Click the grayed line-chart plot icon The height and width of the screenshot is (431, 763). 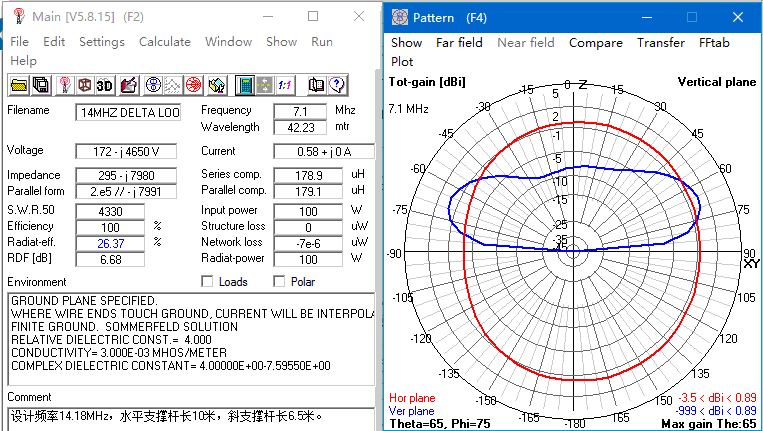pyautogui.click(x=173, y=85)
